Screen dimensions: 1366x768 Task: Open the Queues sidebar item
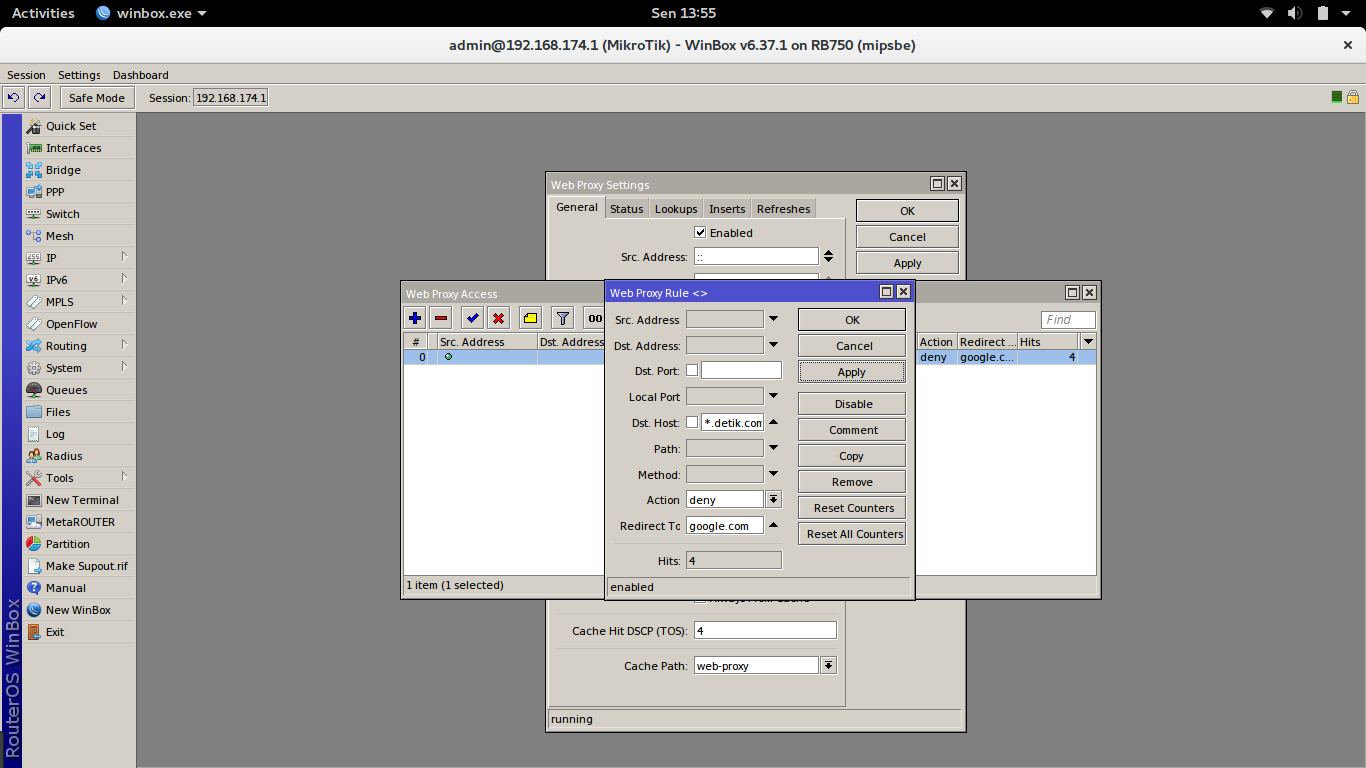click(x=66, y=390)
